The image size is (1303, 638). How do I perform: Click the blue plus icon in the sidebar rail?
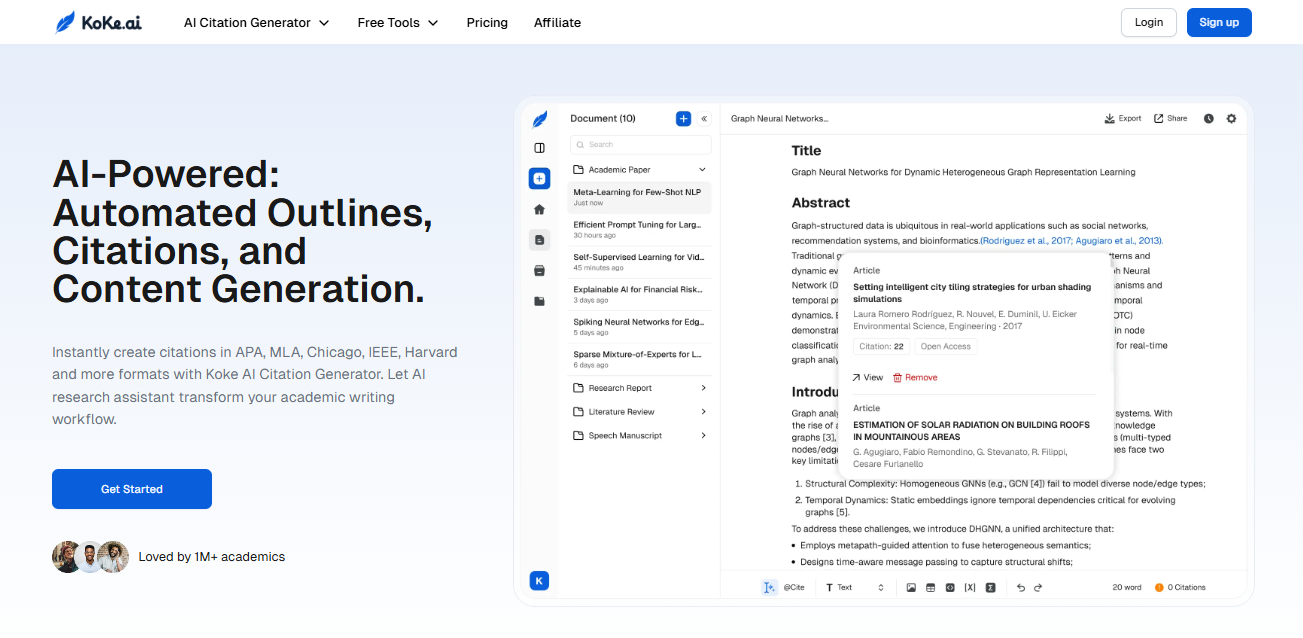[540, 179]
